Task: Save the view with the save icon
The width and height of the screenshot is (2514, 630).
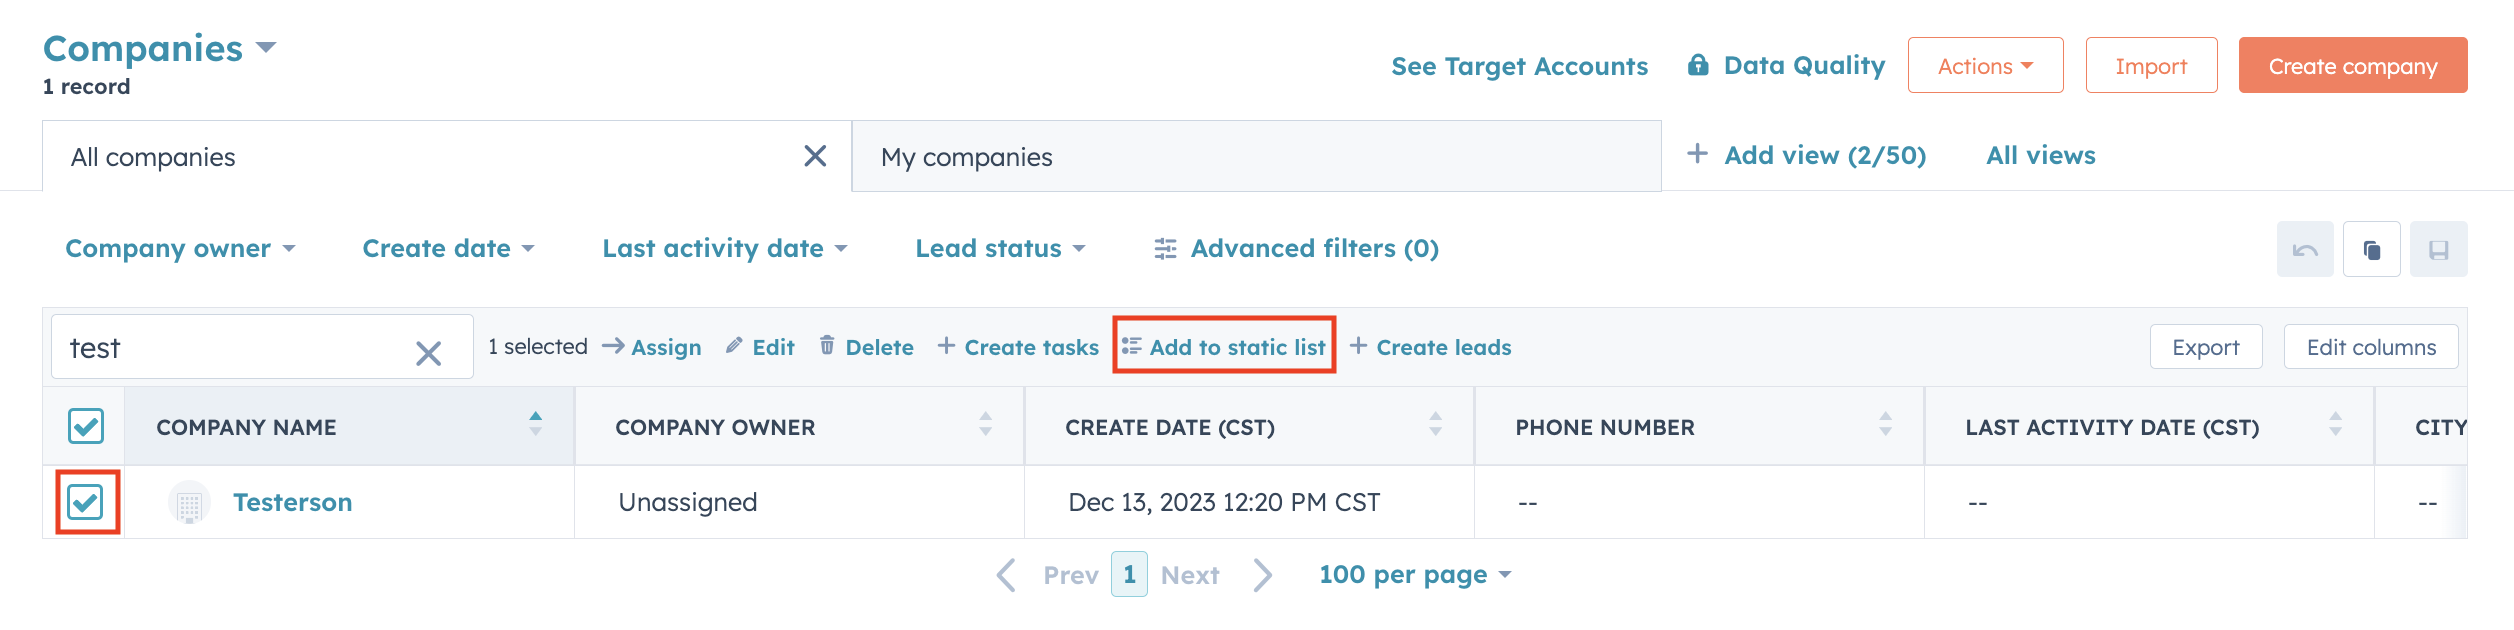Action: pyautogui.click(x=2438, y=249)
